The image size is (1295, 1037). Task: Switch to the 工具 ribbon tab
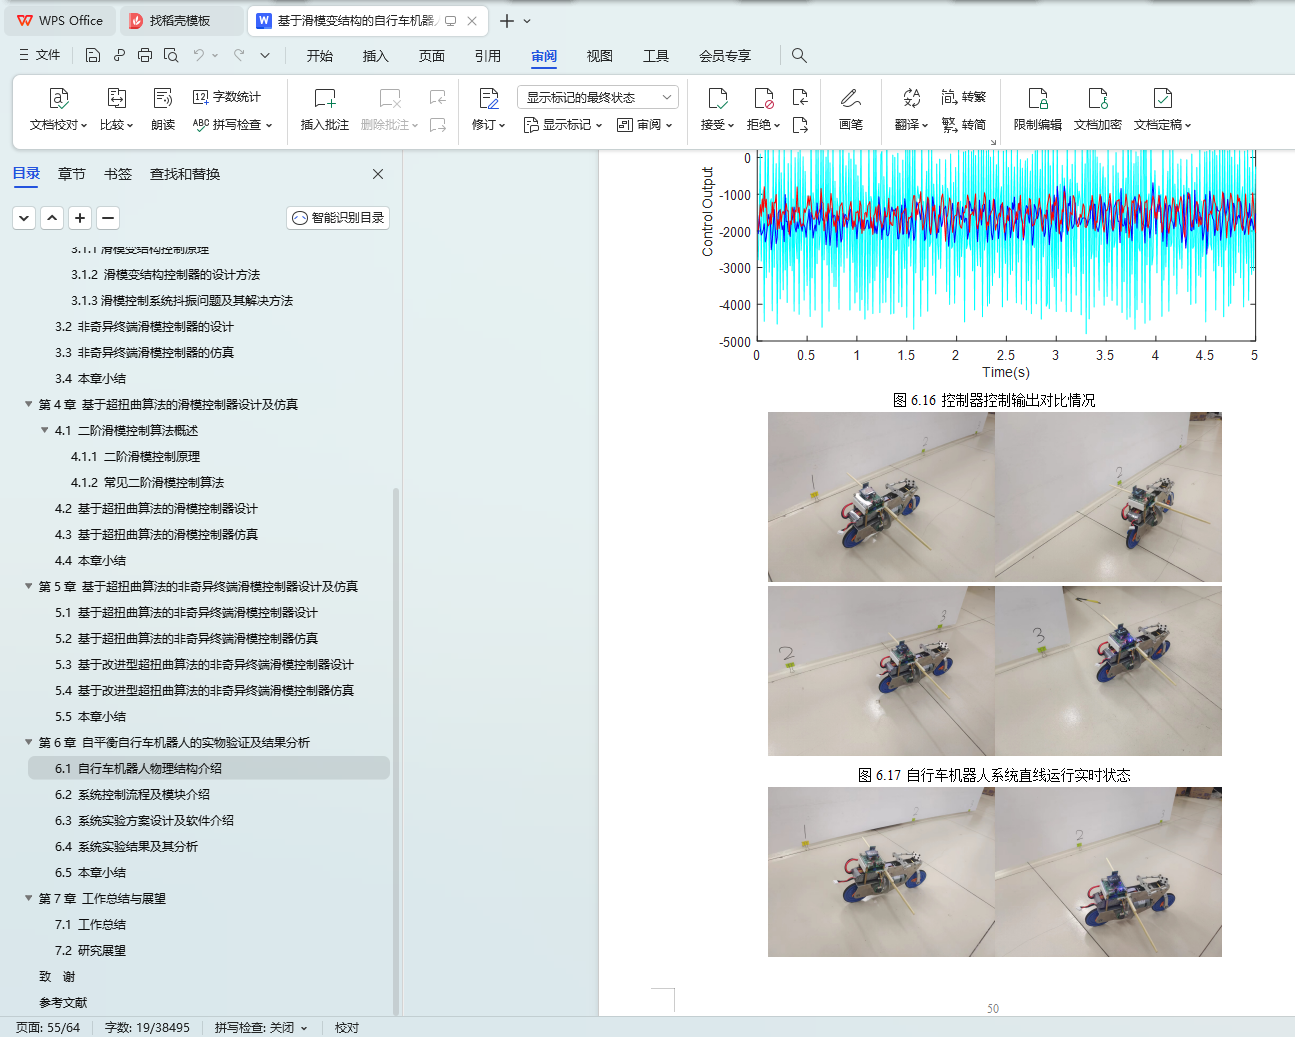(x=656, y=56)
